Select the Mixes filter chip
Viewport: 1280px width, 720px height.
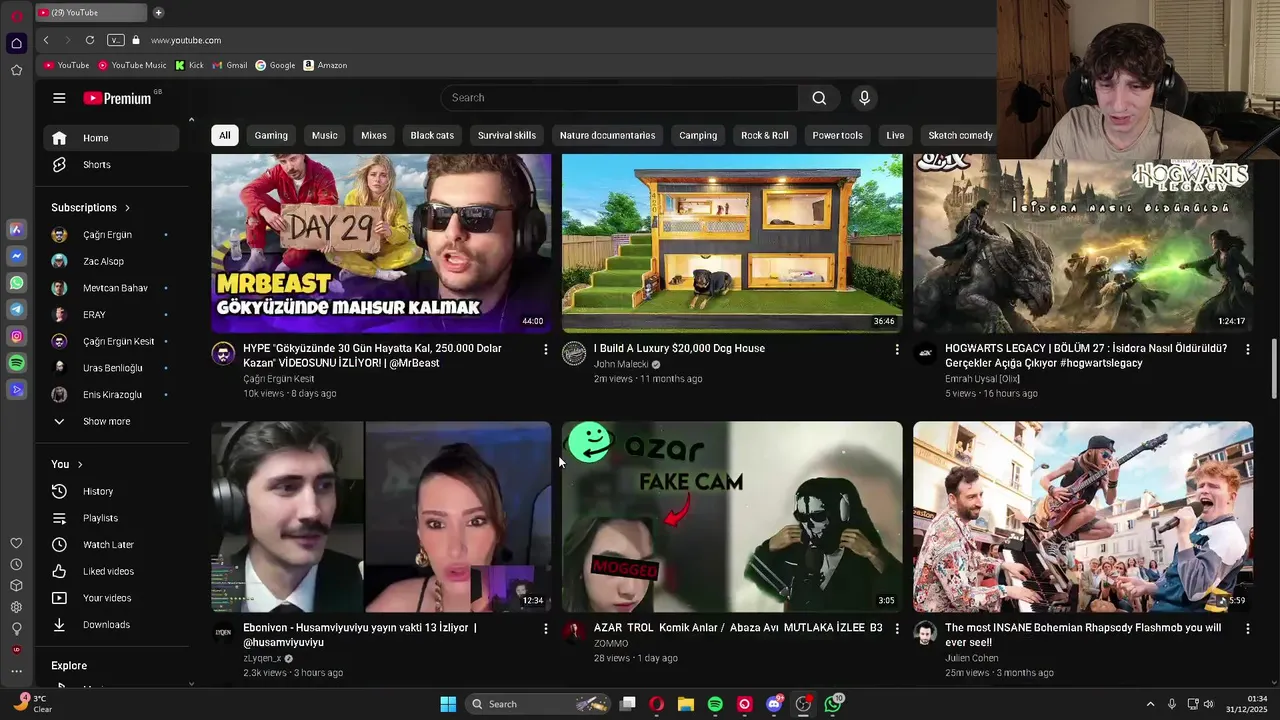374,135
